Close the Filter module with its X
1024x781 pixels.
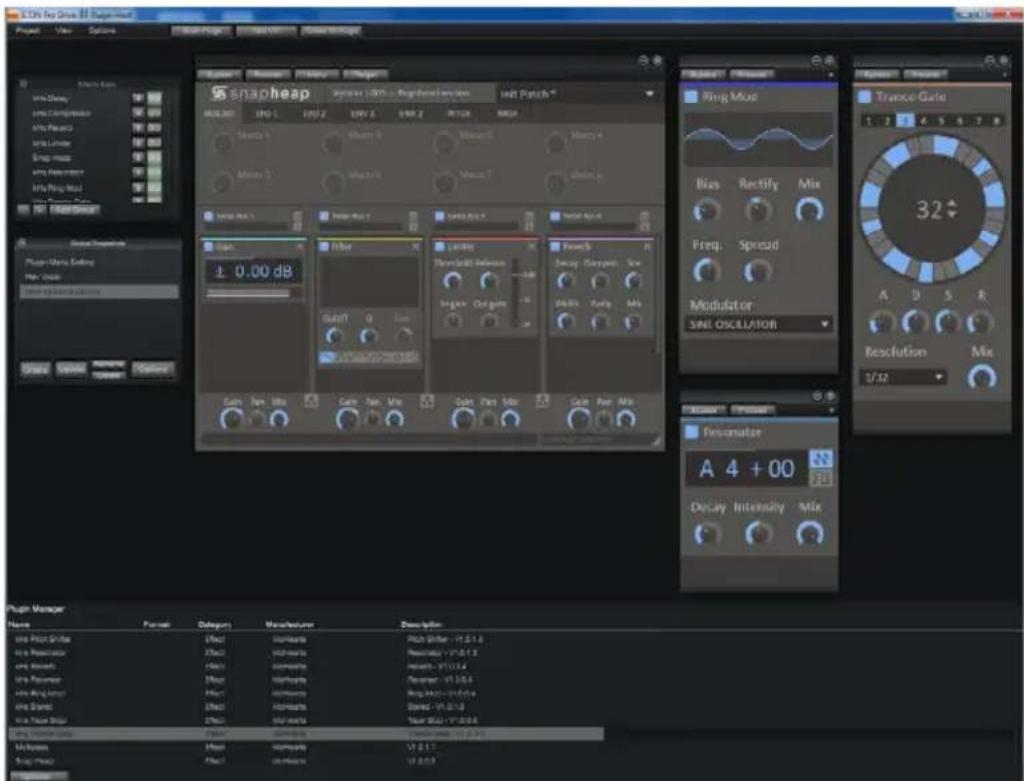415,247
